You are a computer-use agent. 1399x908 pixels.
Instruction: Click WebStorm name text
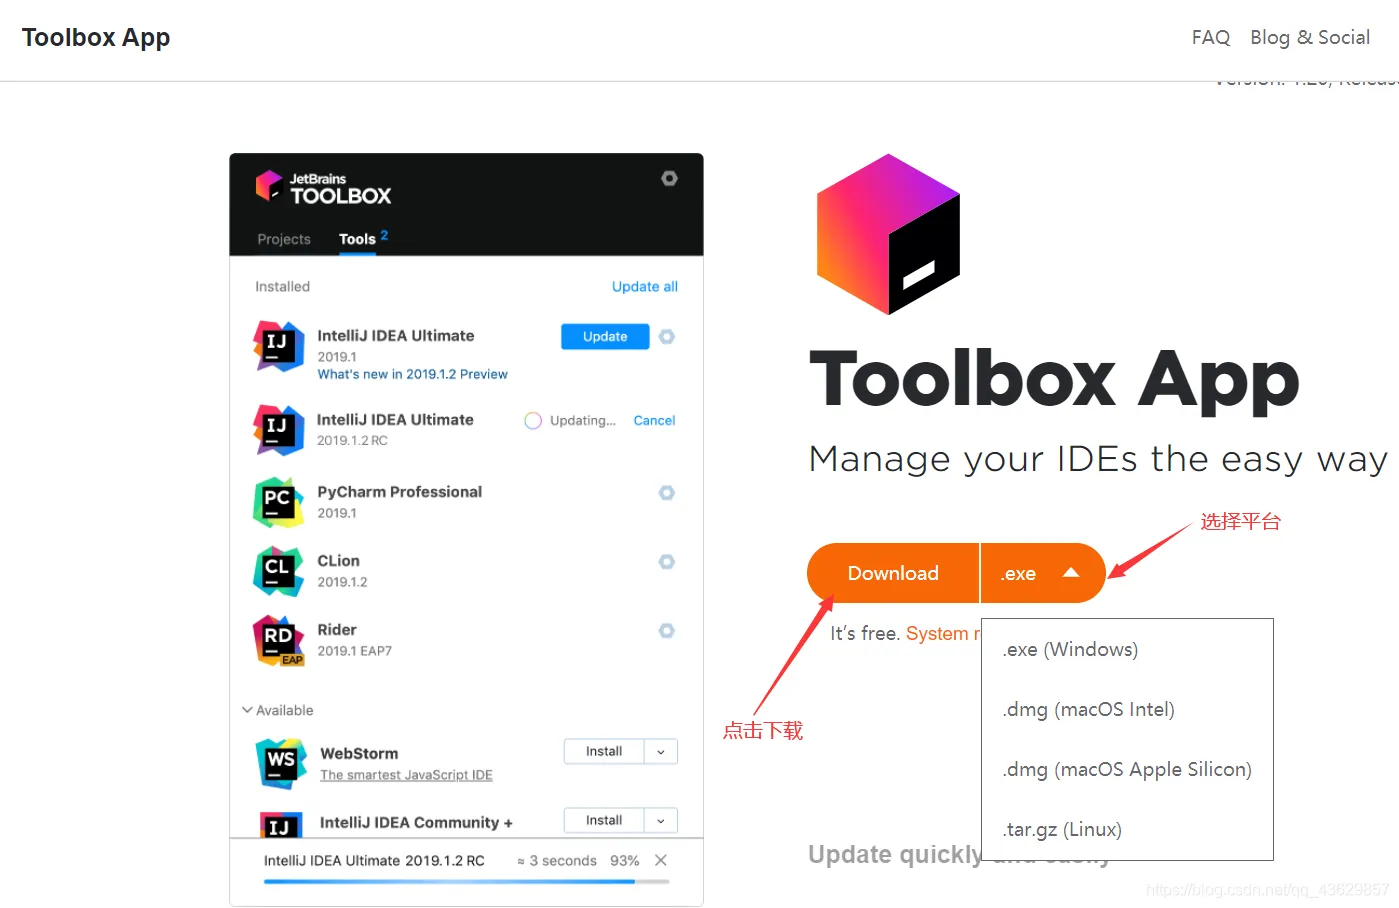(359, 754)
